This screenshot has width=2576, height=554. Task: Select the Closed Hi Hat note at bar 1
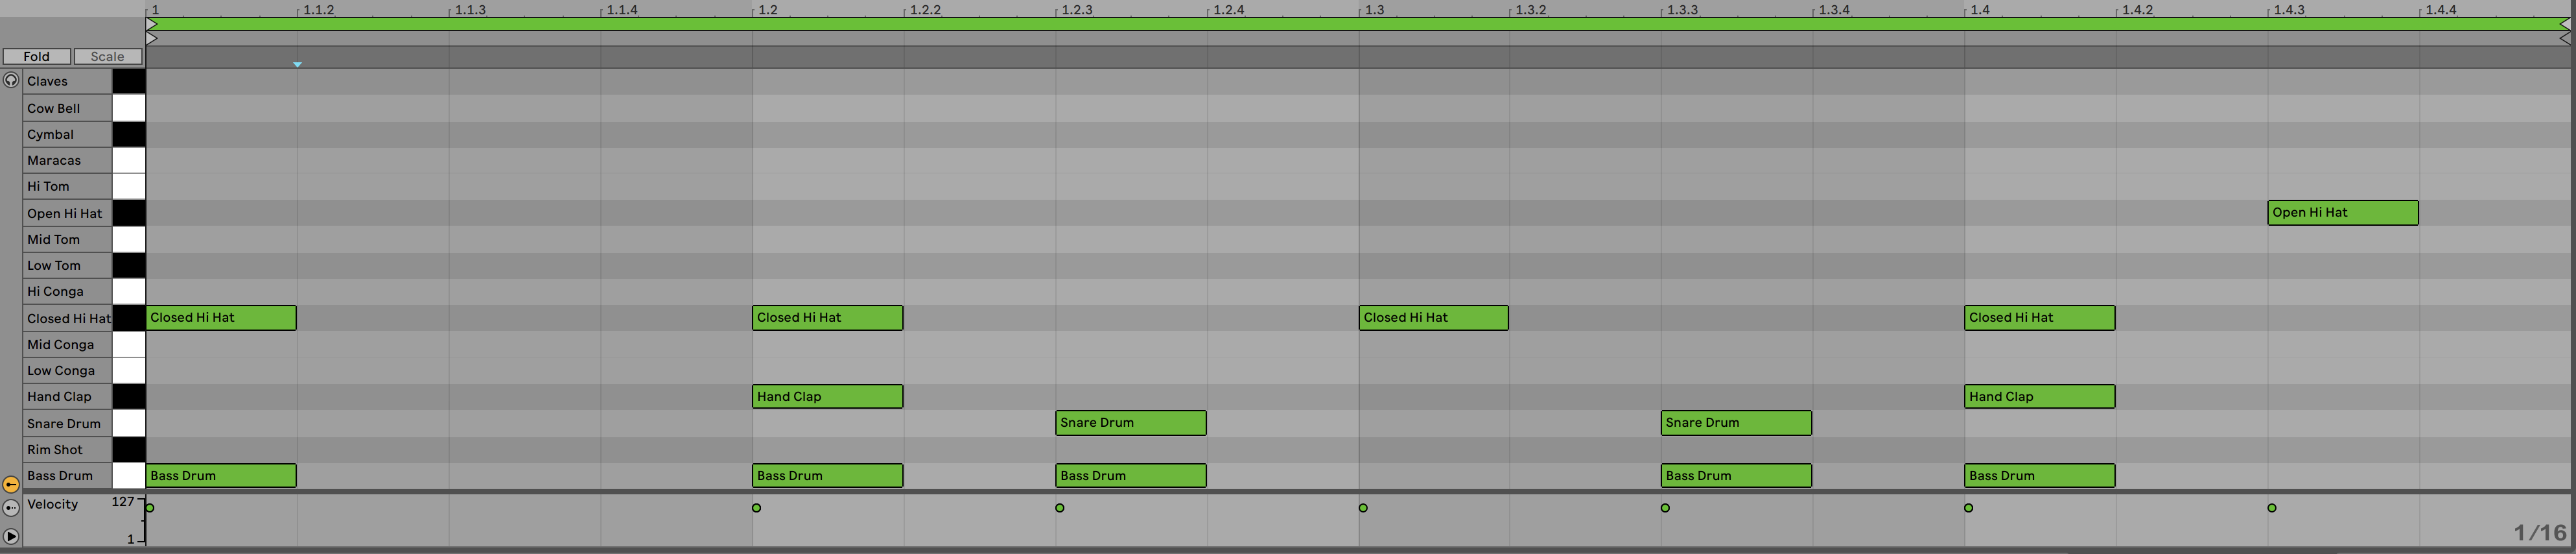coord(221,317)
